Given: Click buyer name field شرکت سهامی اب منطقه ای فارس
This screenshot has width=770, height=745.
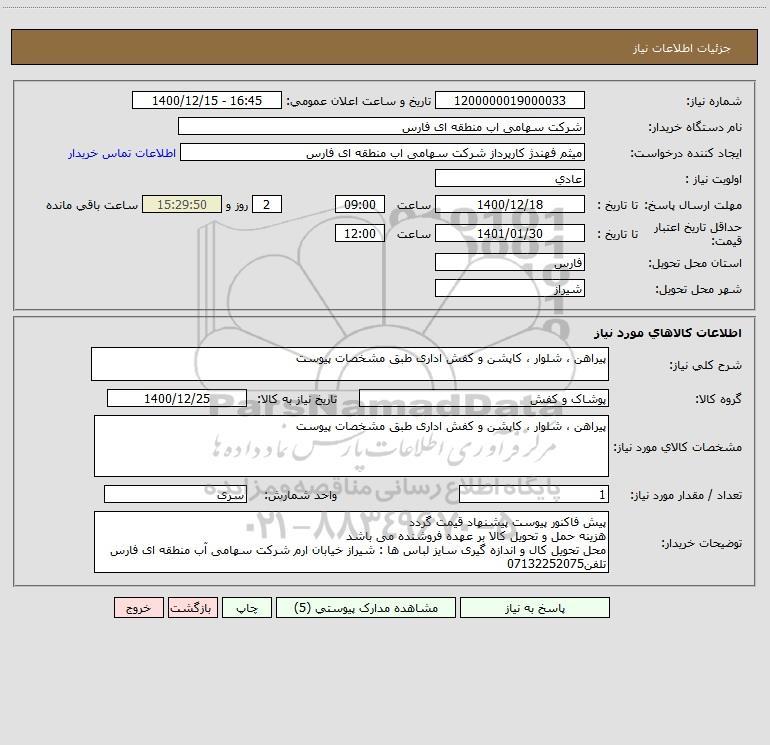Looking at the screenshot, I should [381, 126].
